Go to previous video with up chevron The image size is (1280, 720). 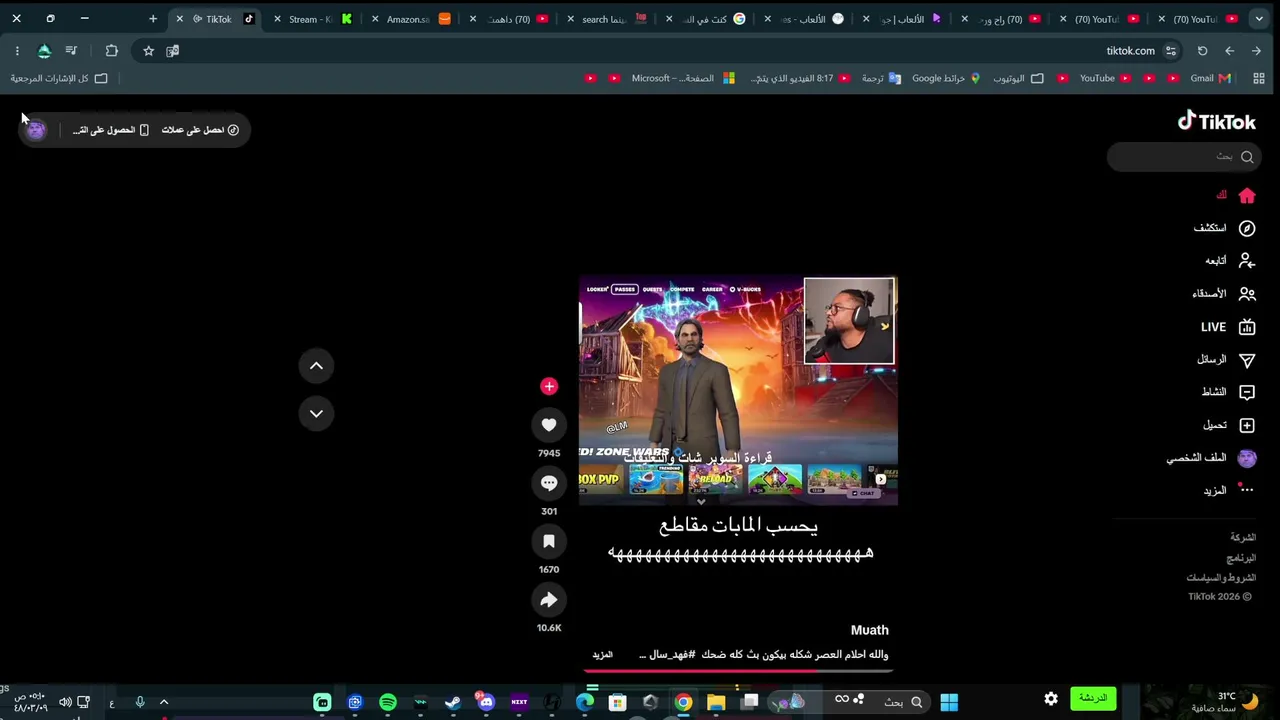(x=316, y=366)
